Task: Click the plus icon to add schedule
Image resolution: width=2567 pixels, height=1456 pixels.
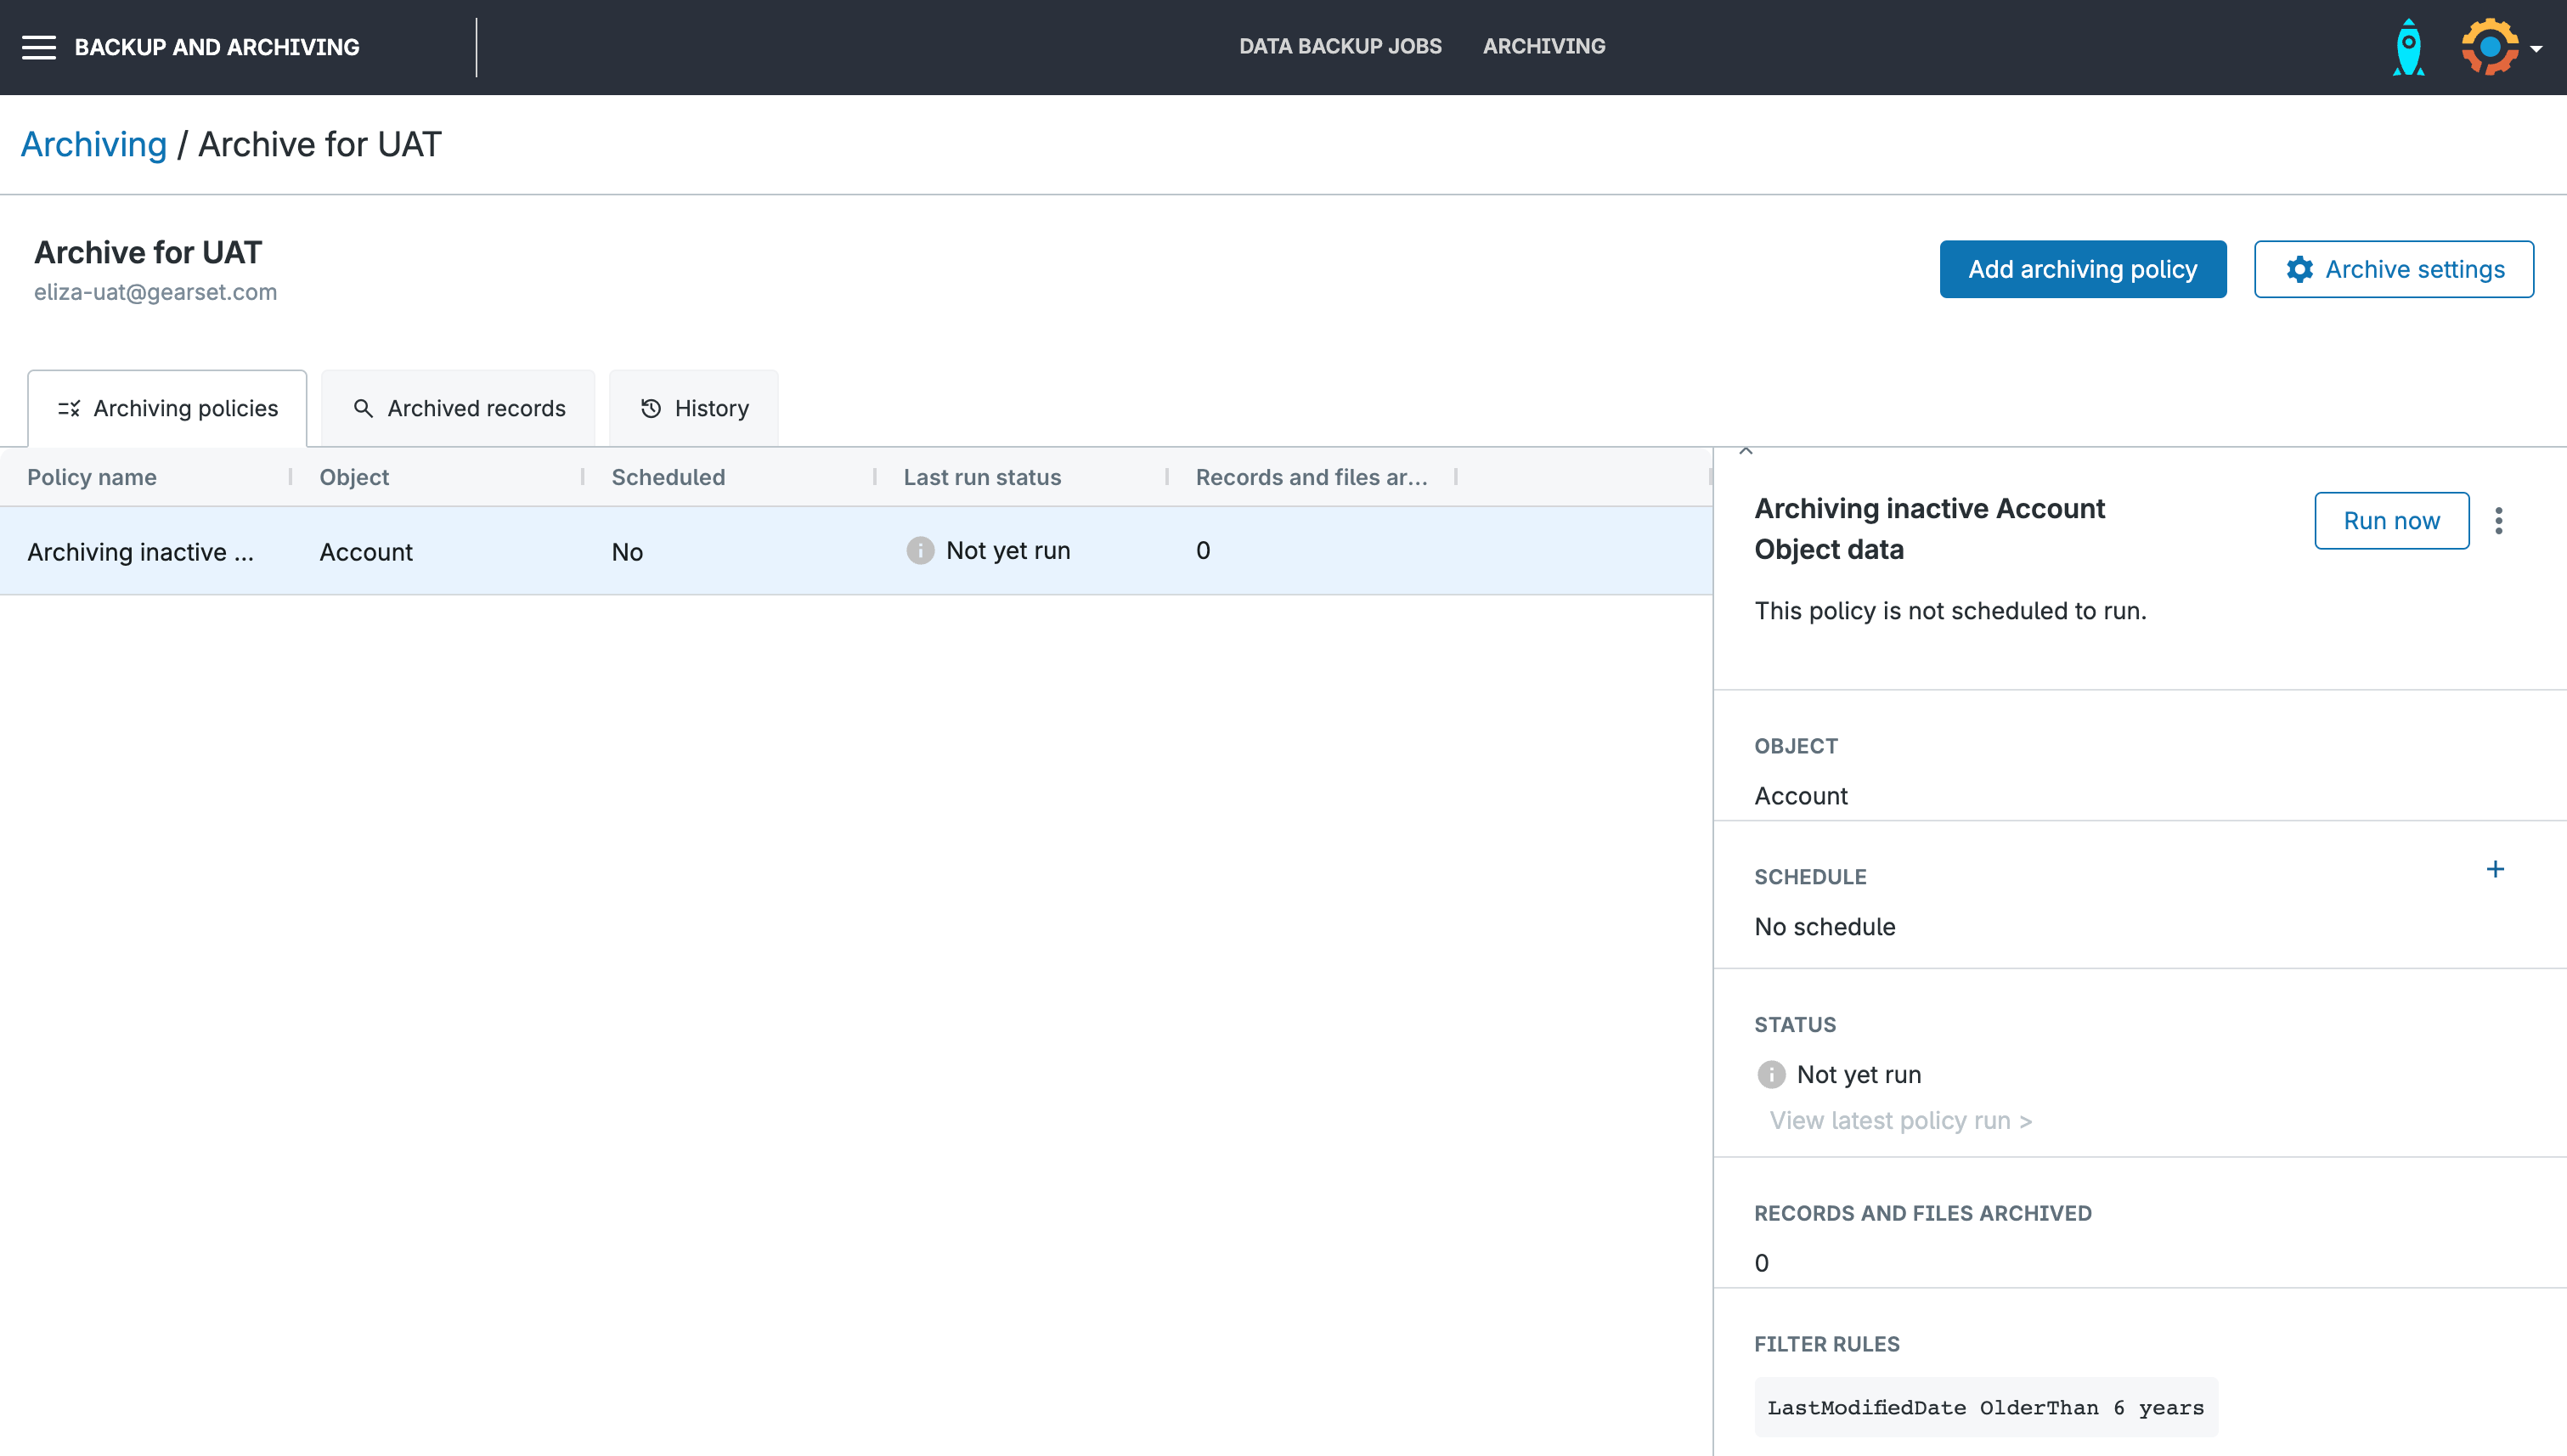Action: (x=2495, y=869)
